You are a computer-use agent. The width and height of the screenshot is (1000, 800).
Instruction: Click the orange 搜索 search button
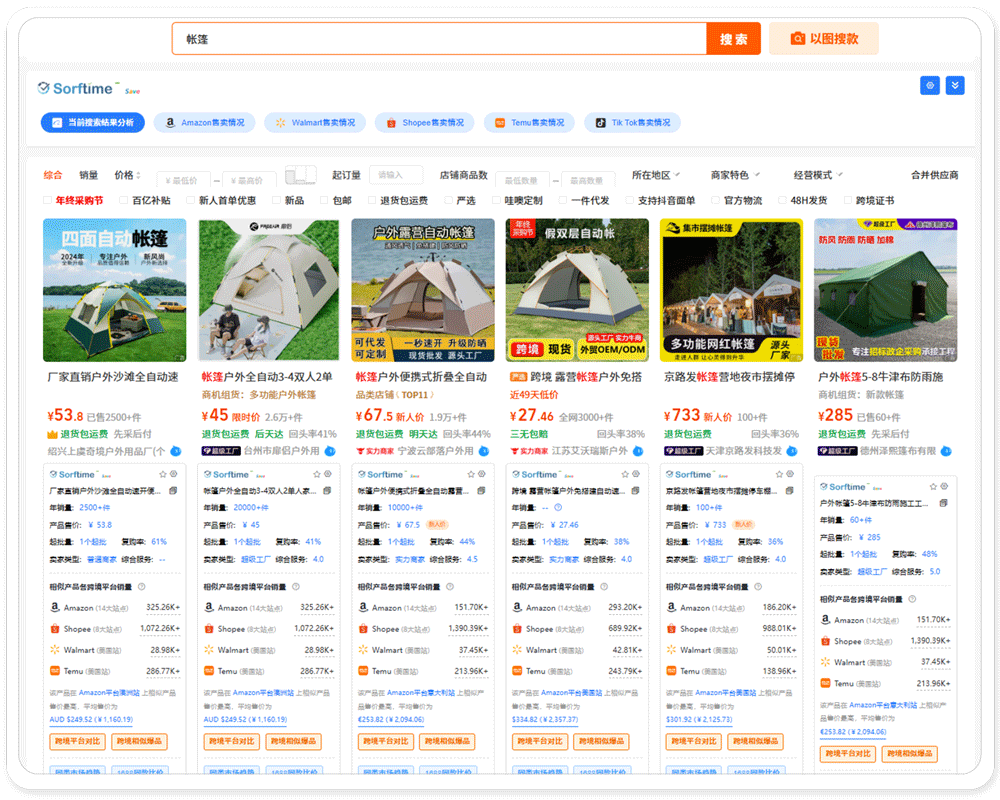(x=733, y=37)
